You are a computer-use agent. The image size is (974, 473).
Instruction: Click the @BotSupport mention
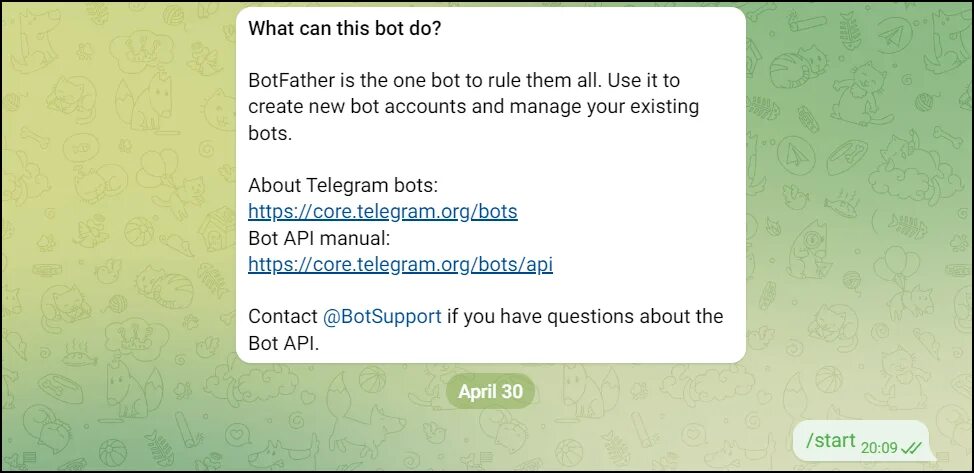pos(382,316)
